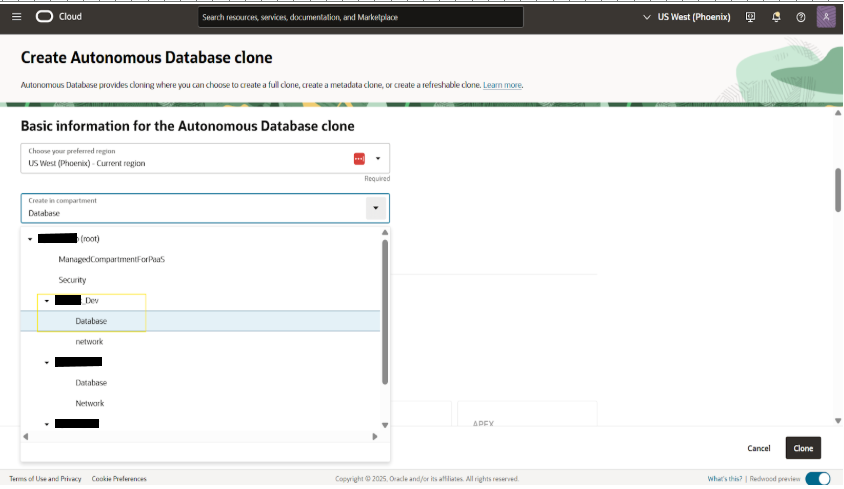
Task: Open the Learn more link
Action: pos(502,85)
